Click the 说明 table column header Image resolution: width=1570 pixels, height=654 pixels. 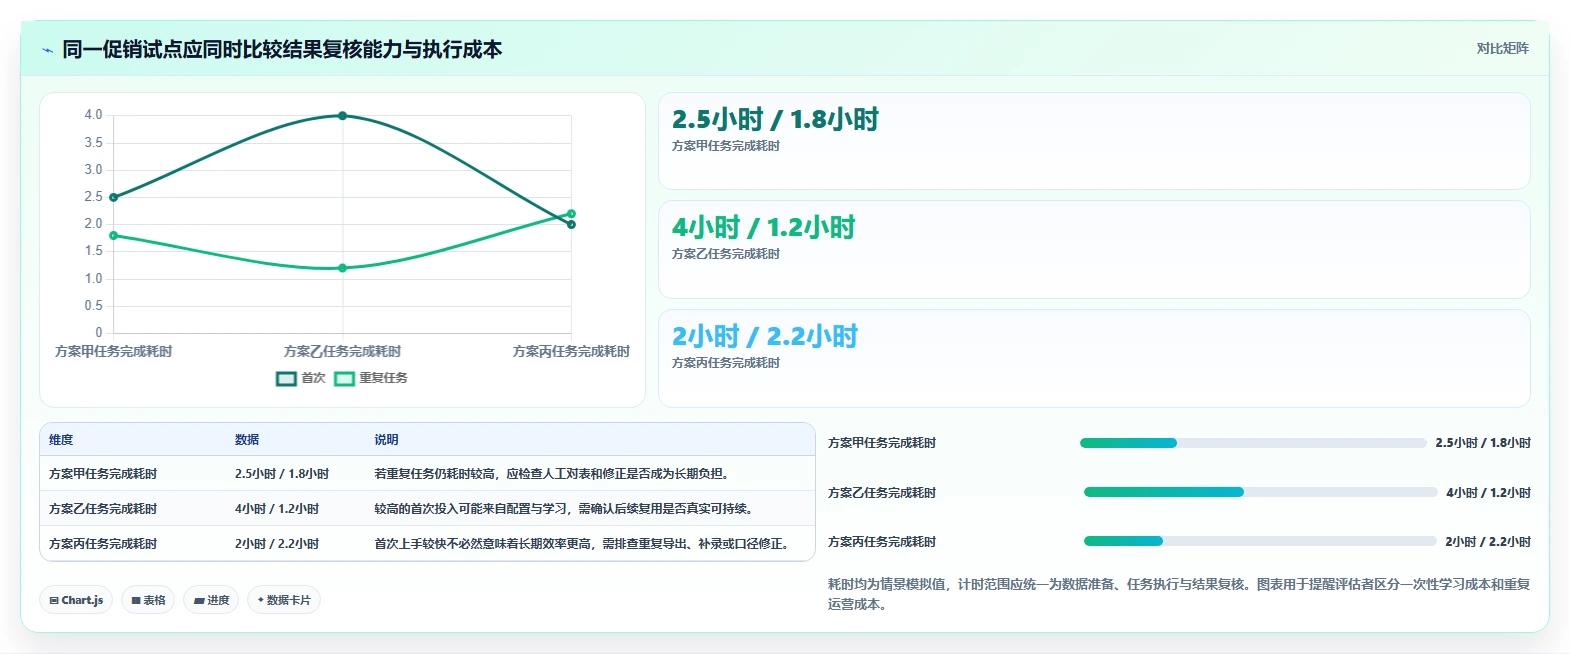(386, 440)
